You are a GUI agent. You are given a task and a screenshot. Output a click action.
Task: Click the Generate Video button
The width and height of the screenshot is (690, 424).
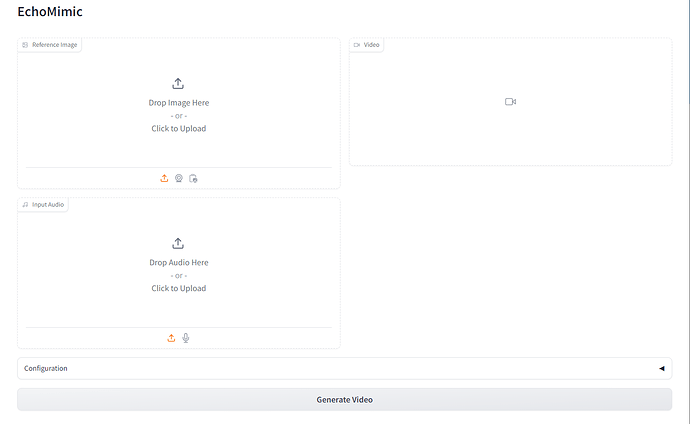[x=345, y=399]
